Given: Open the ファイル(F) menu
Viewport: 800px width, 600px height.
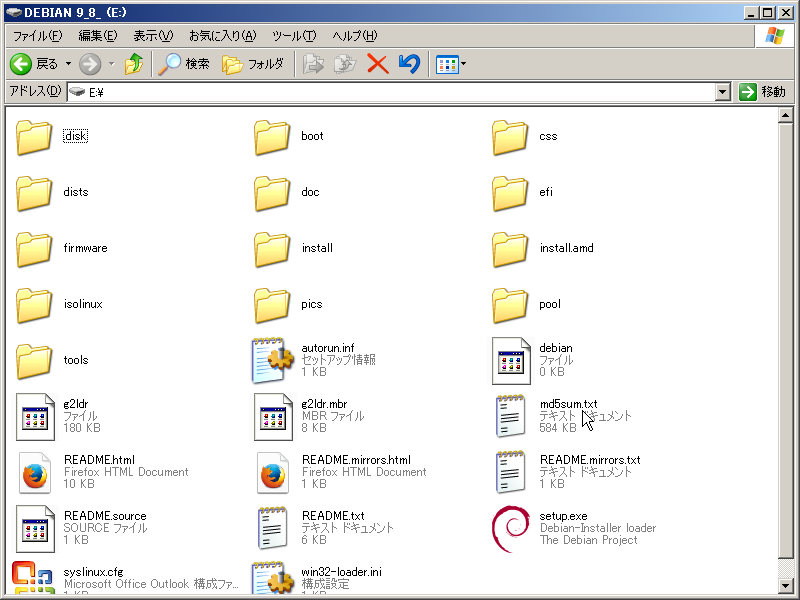Looking at the screenshot, I should coord(37,36).
